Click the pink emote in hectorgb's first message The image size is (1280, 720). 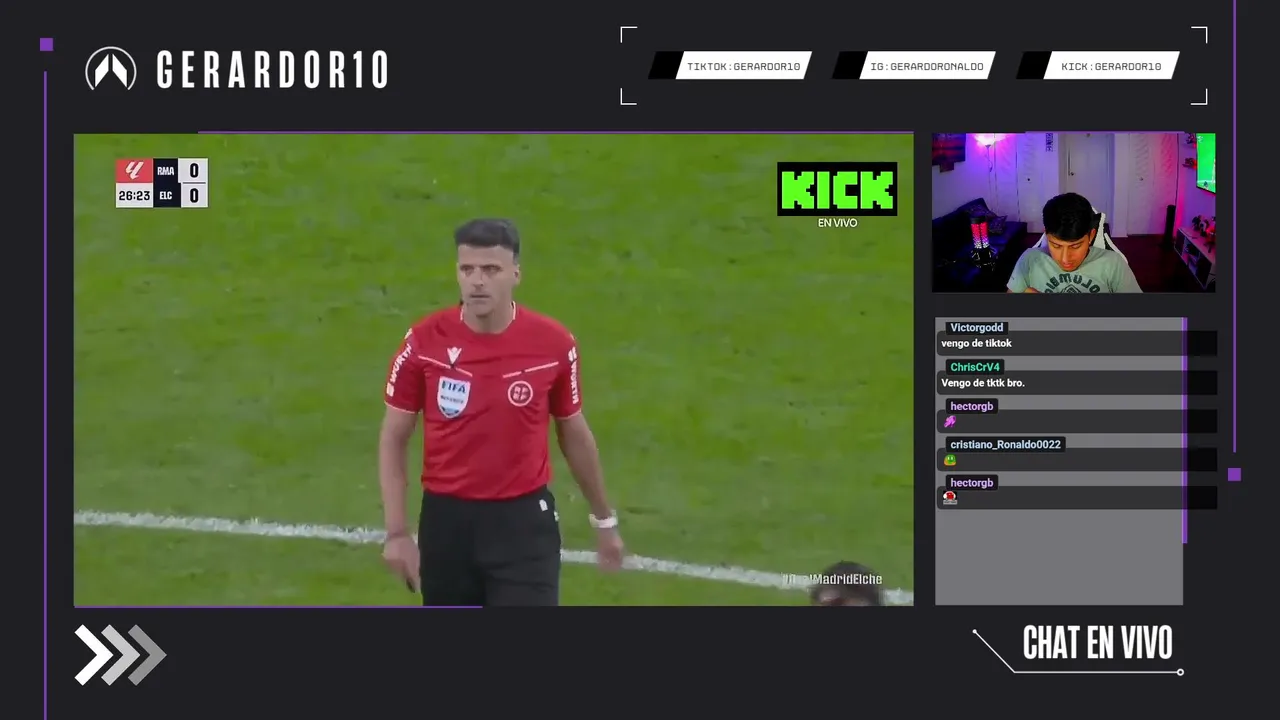[950, 421]
